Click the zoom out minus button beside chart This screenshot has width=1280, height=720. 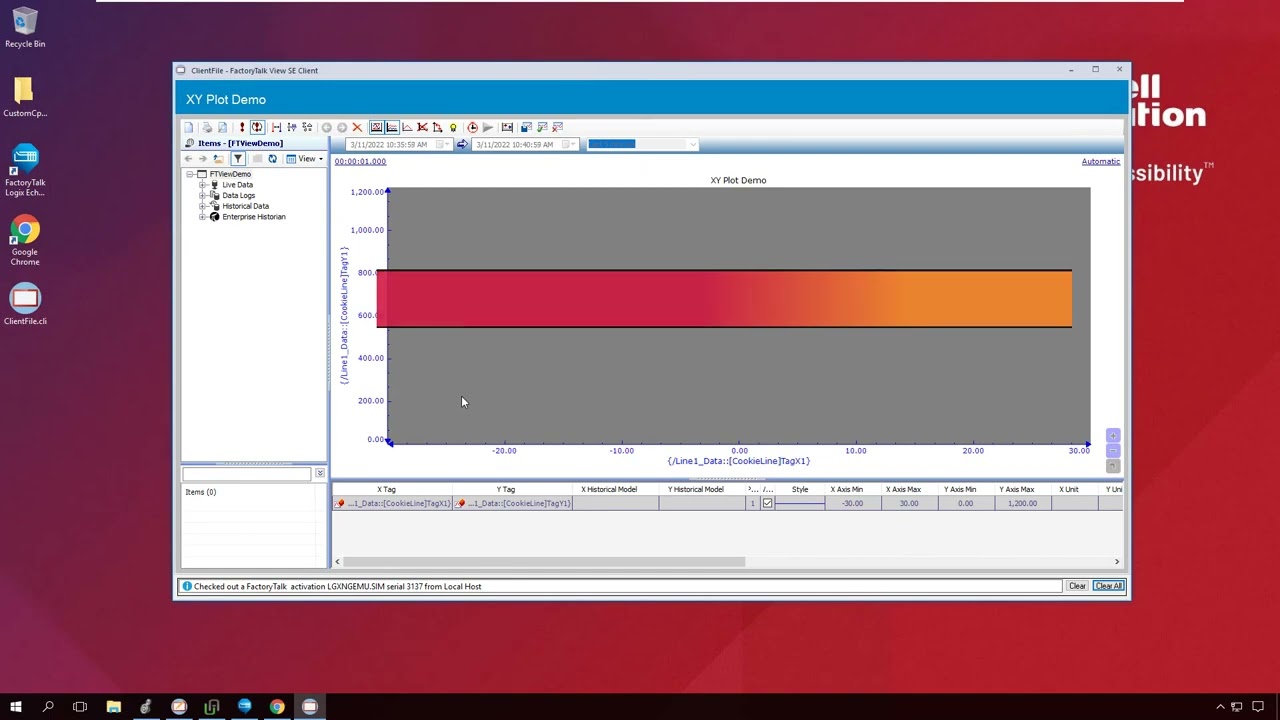(1113, 451)
